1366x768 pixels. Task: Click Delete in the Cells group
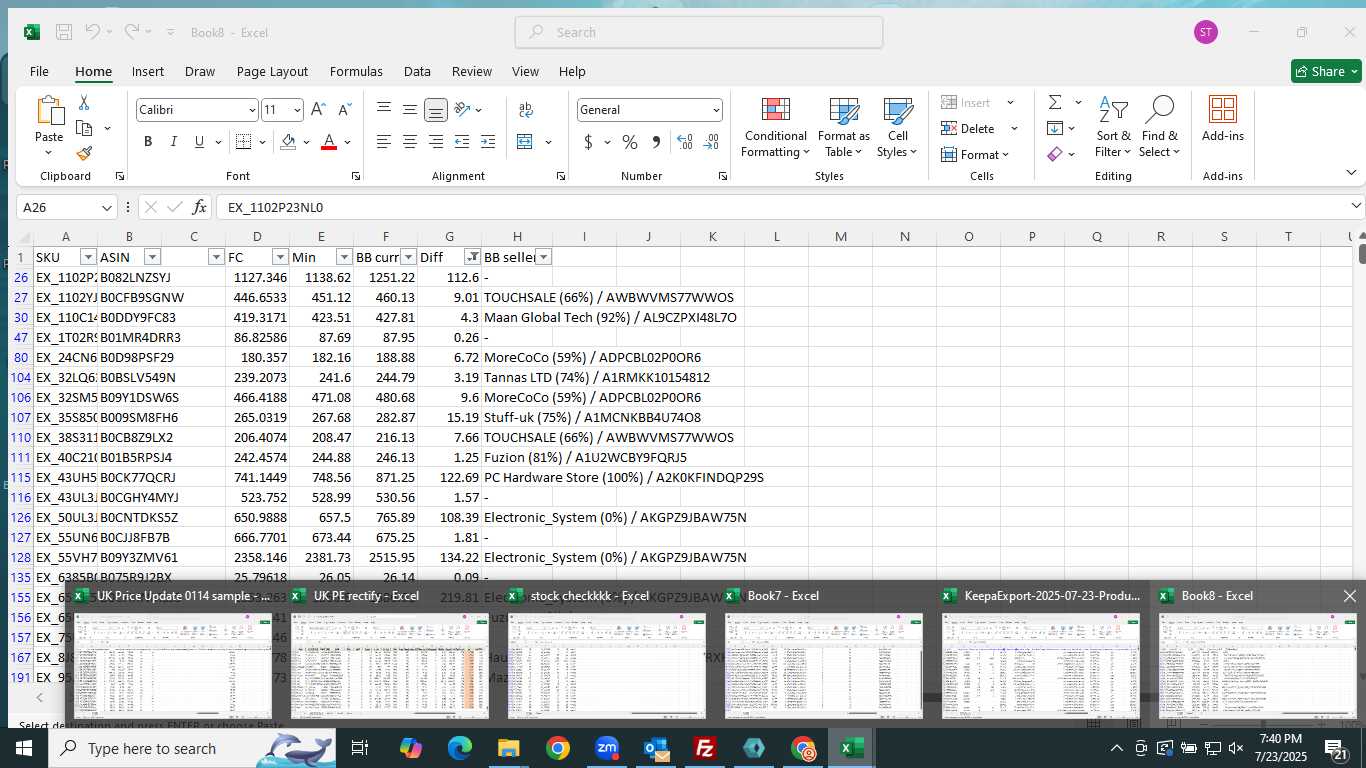(968, 128)
